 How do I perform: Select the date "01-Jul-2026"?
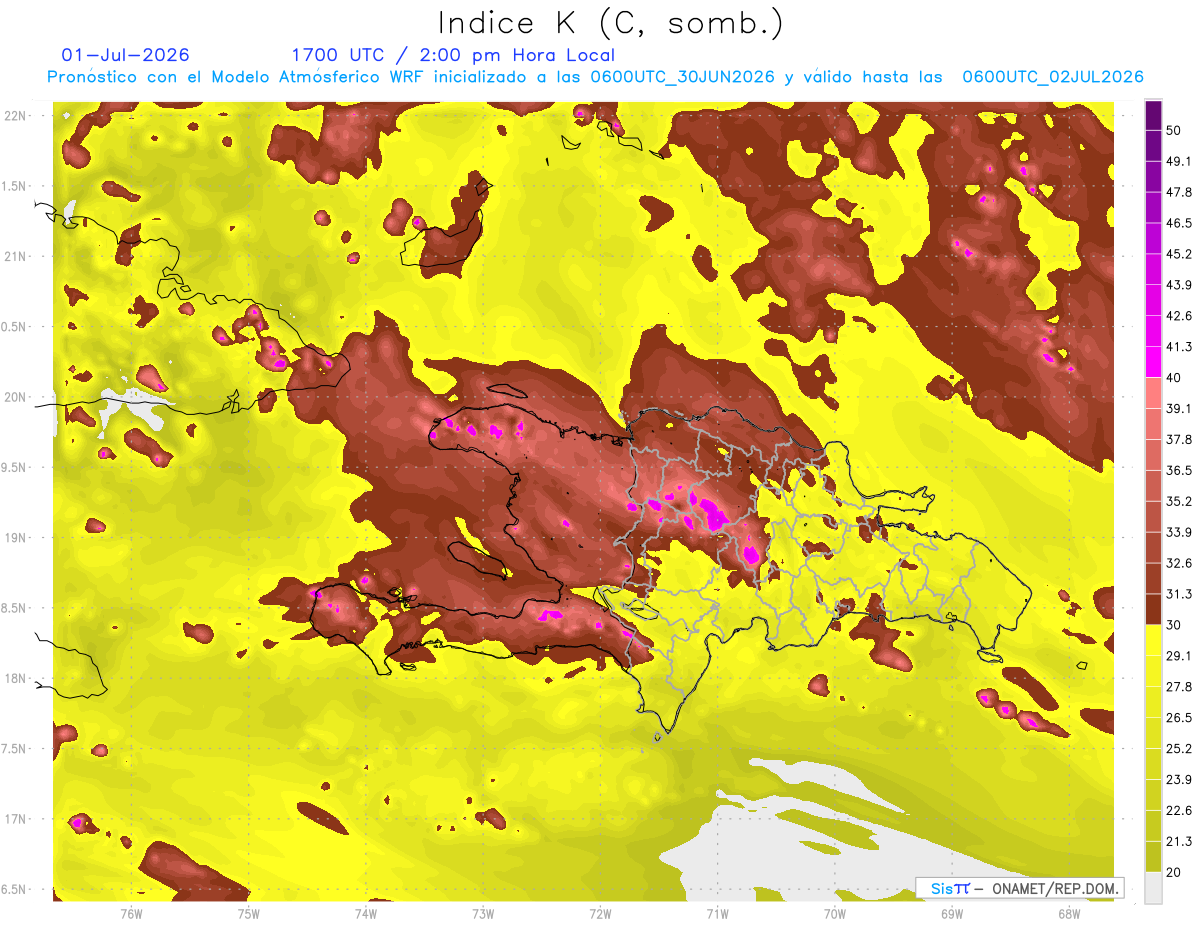[x=125, y=55]
